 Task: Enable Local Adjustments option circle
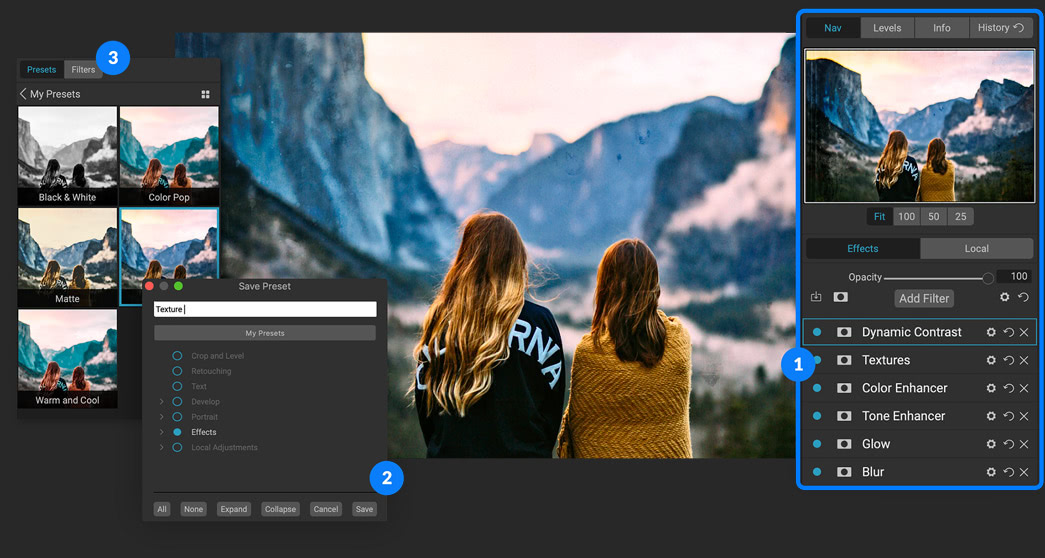click(x=177, y=448)
